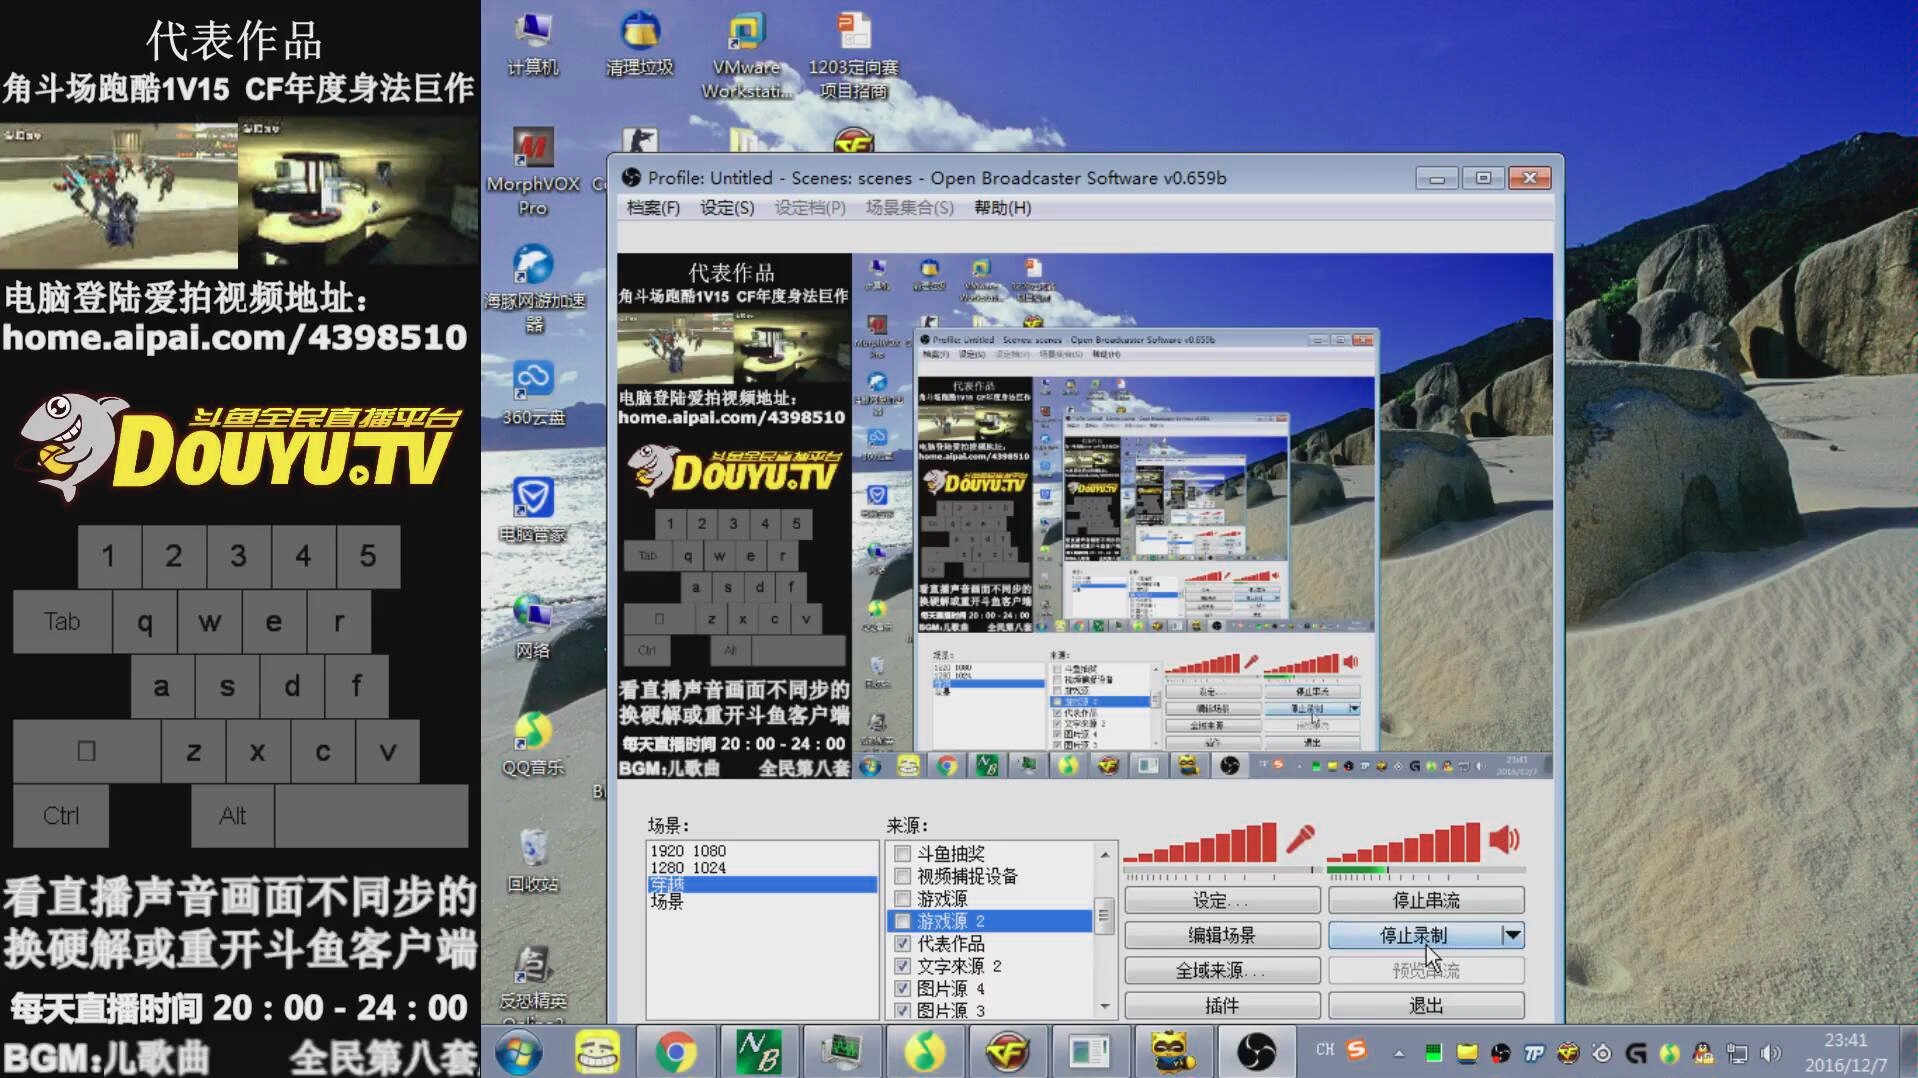The image size is (1918, 1078).
Task: Open the QQ音乐 desktop shortcut
Action: (x=533, y=744)
